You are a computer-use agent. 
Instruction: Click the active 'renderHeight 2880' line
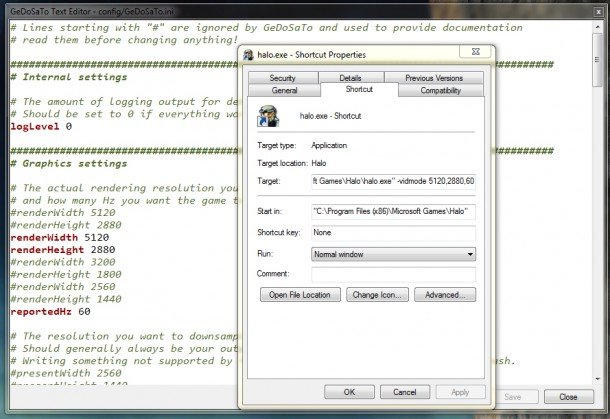point(63,250)
